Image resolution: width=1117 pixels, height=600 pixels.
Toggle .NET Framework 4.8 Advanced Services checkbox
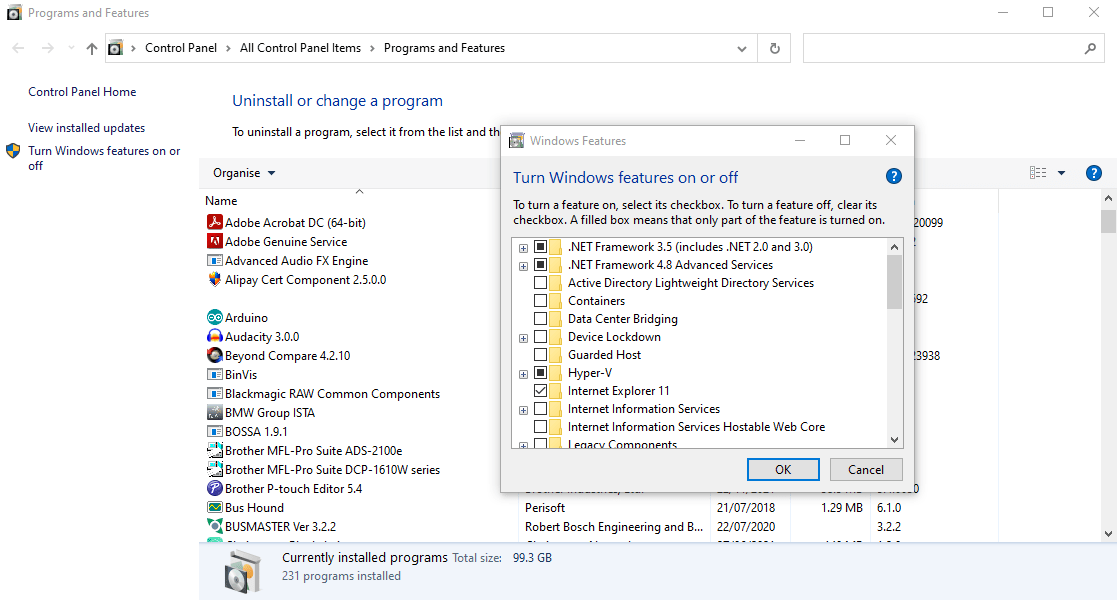pos(540,264)
